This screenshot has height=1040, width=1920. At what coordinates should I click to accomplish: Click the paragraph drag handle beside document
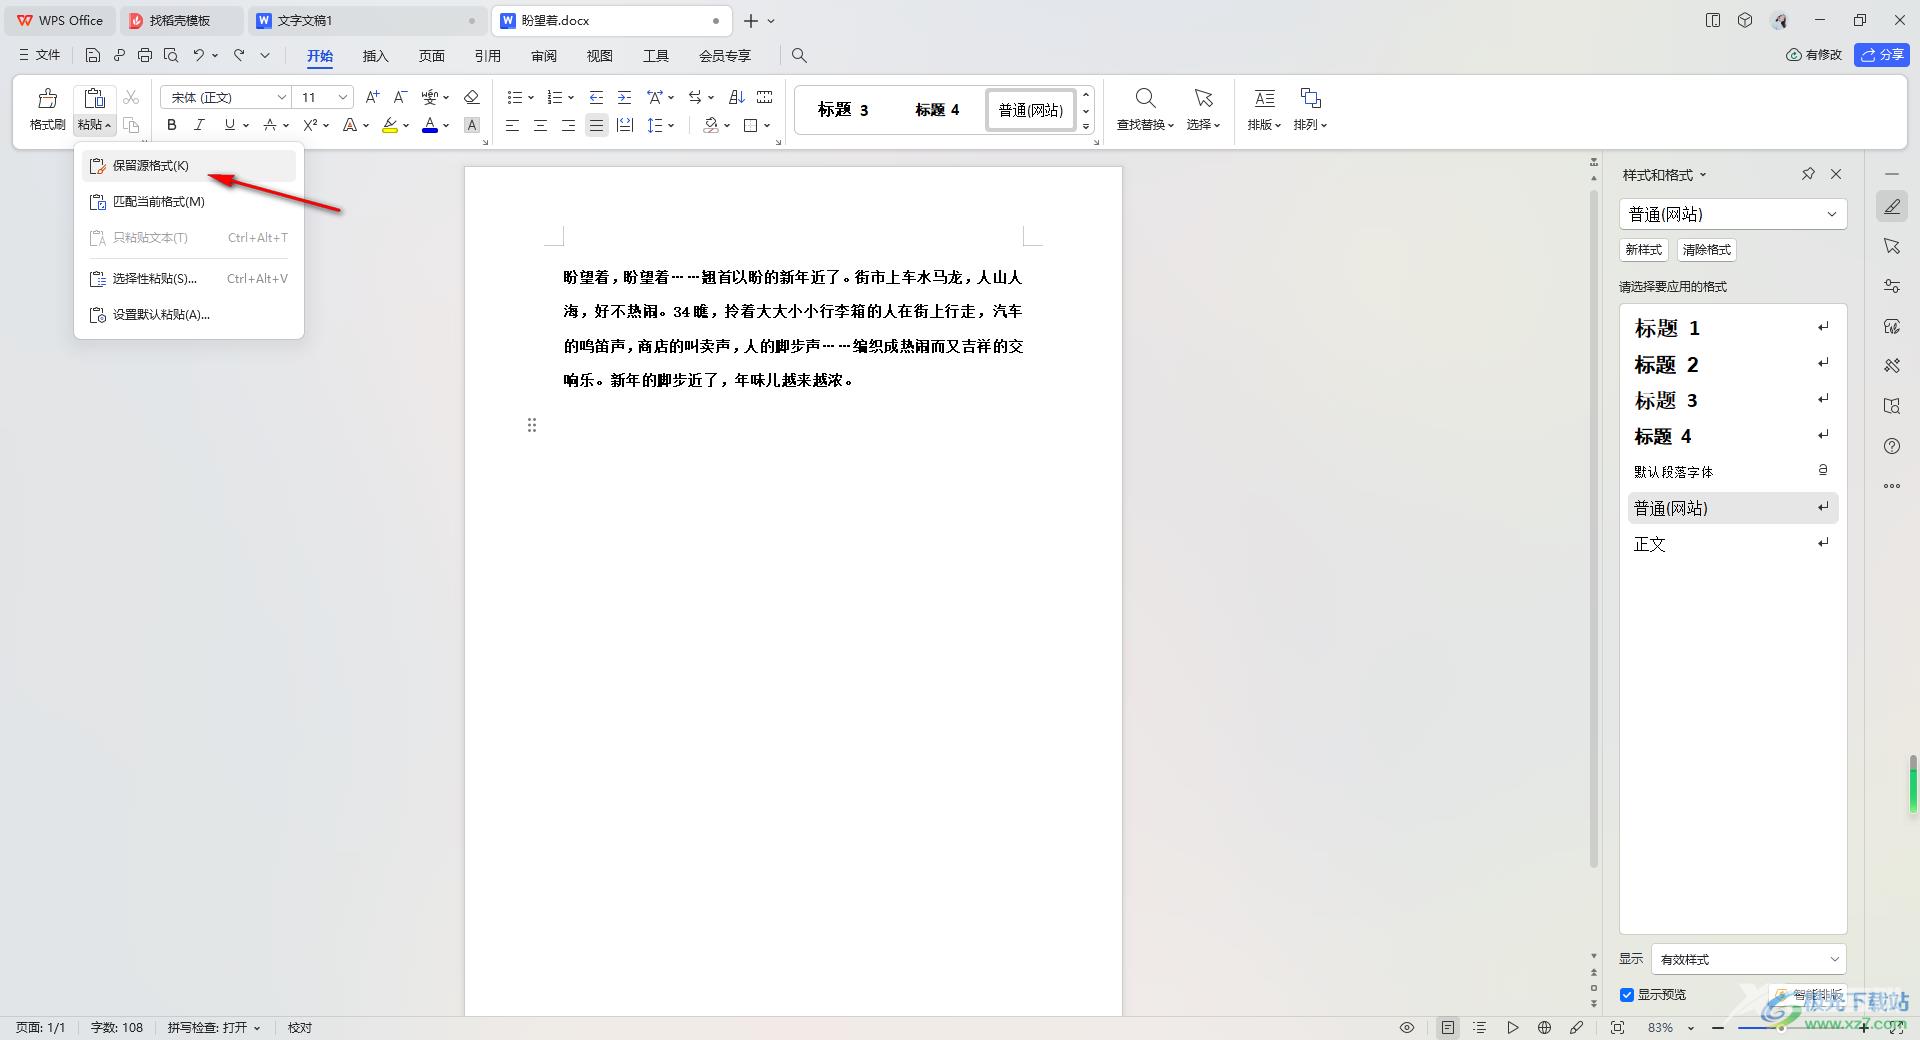coord(532,425)
